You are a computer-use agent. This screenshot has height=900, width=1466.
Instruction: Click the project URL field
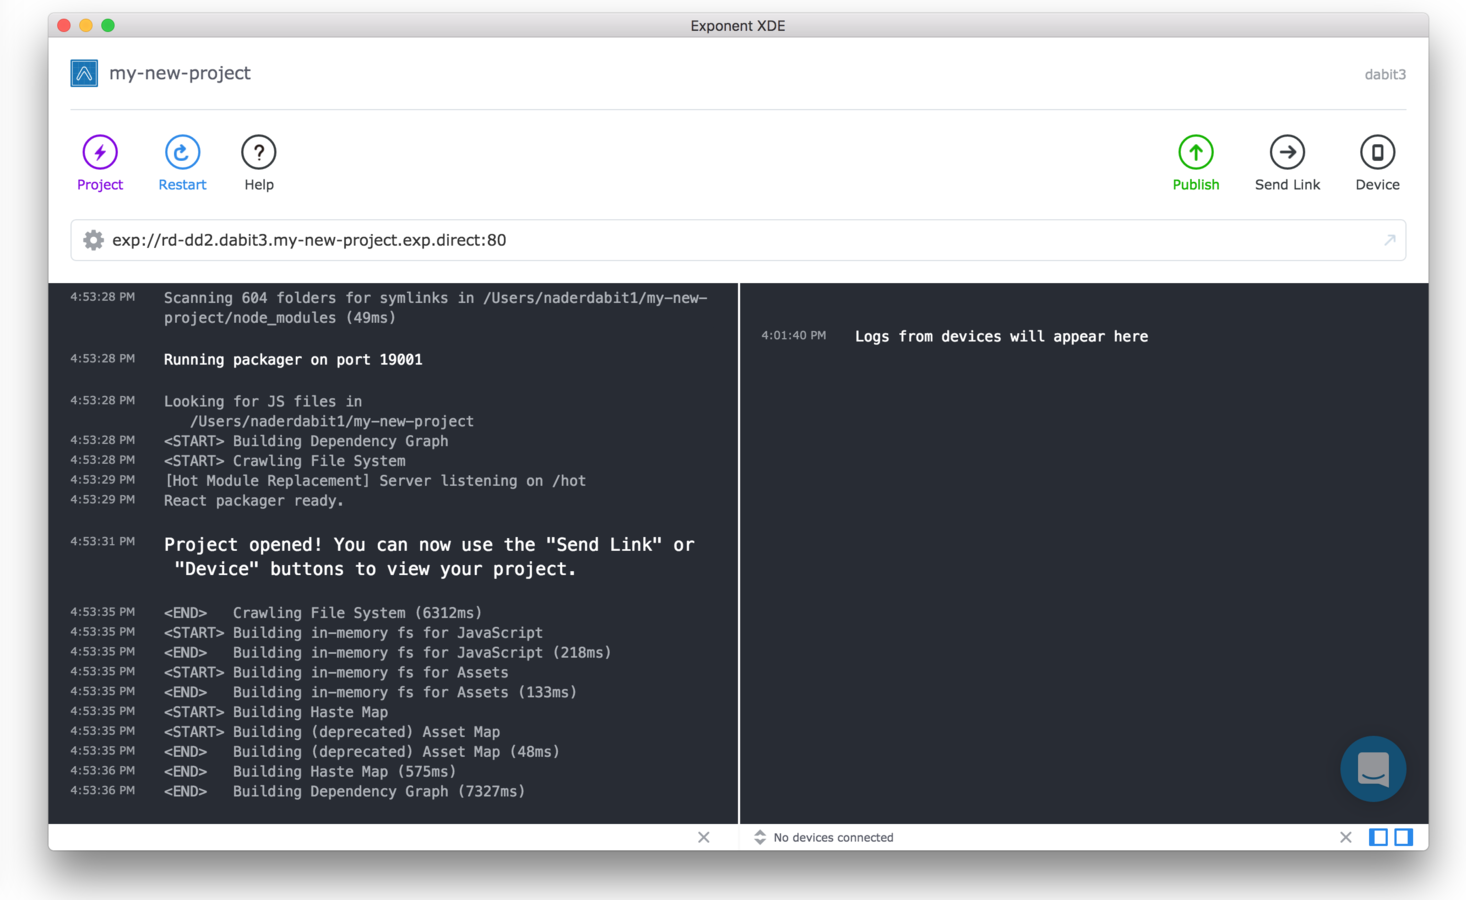738,240
